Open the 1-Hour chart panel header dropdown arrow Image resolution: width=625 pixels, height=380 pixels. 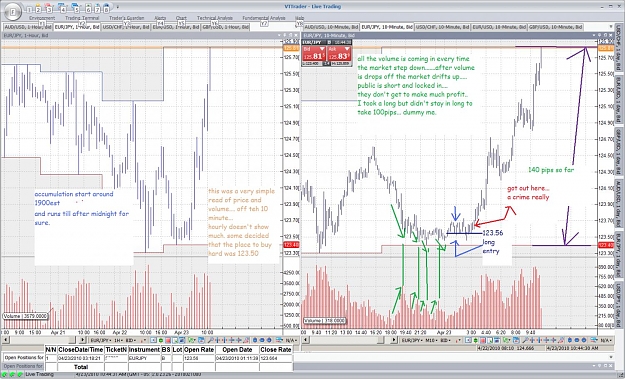[x=279, y=35]
